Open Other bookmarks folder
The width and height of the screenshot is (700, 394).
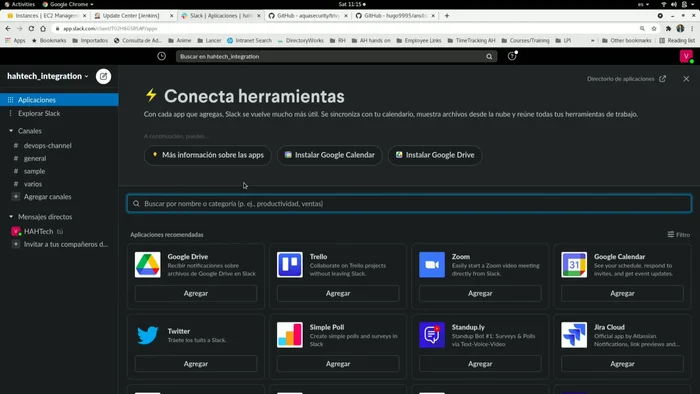click(627, 41)
